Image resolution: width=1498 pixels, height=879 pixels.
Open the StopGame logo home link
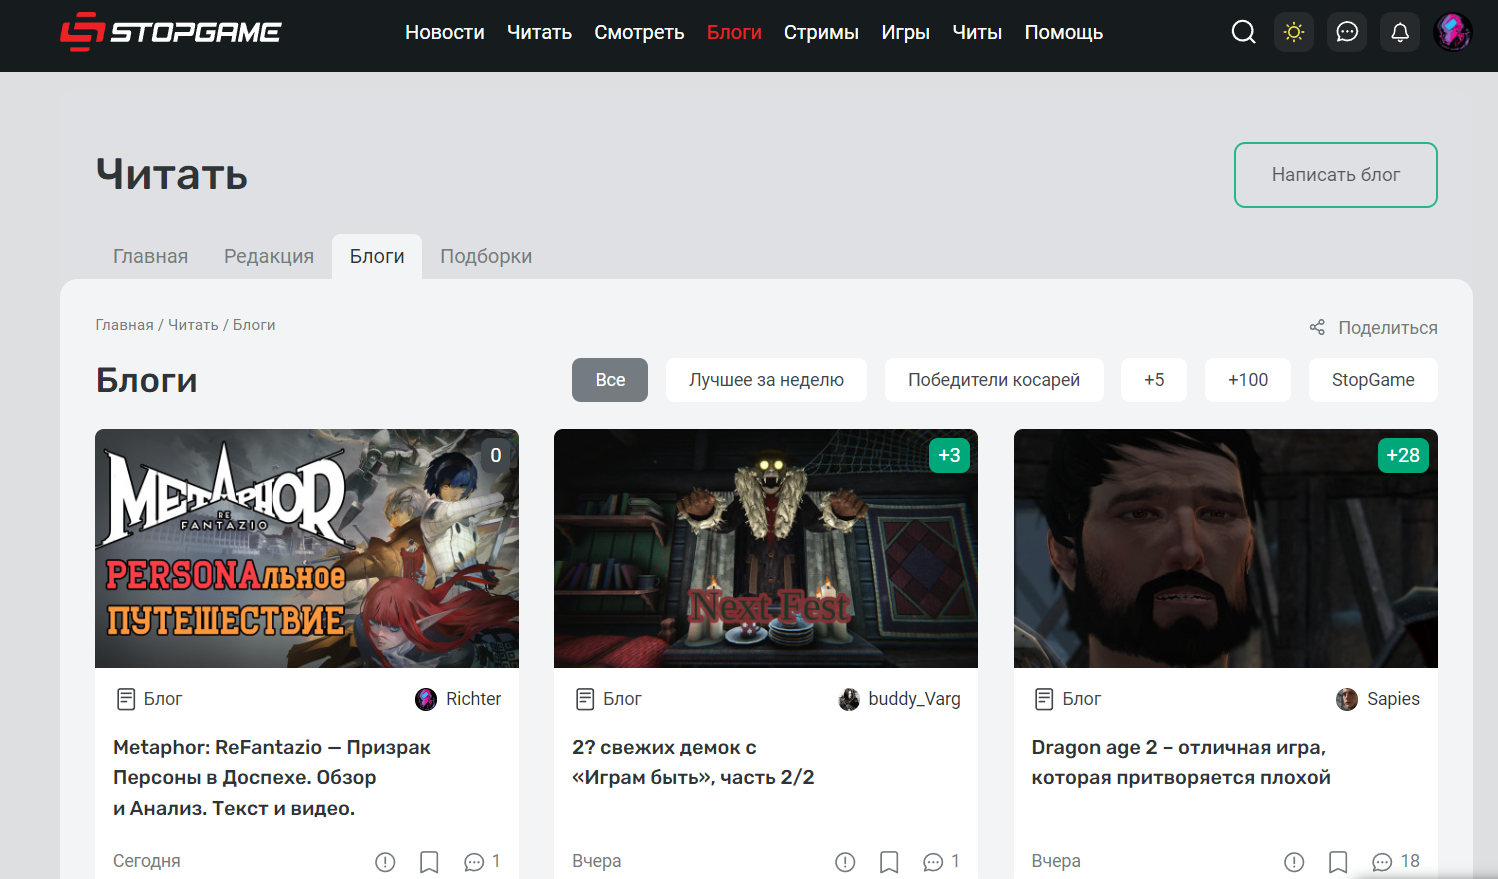pos(170,32)
